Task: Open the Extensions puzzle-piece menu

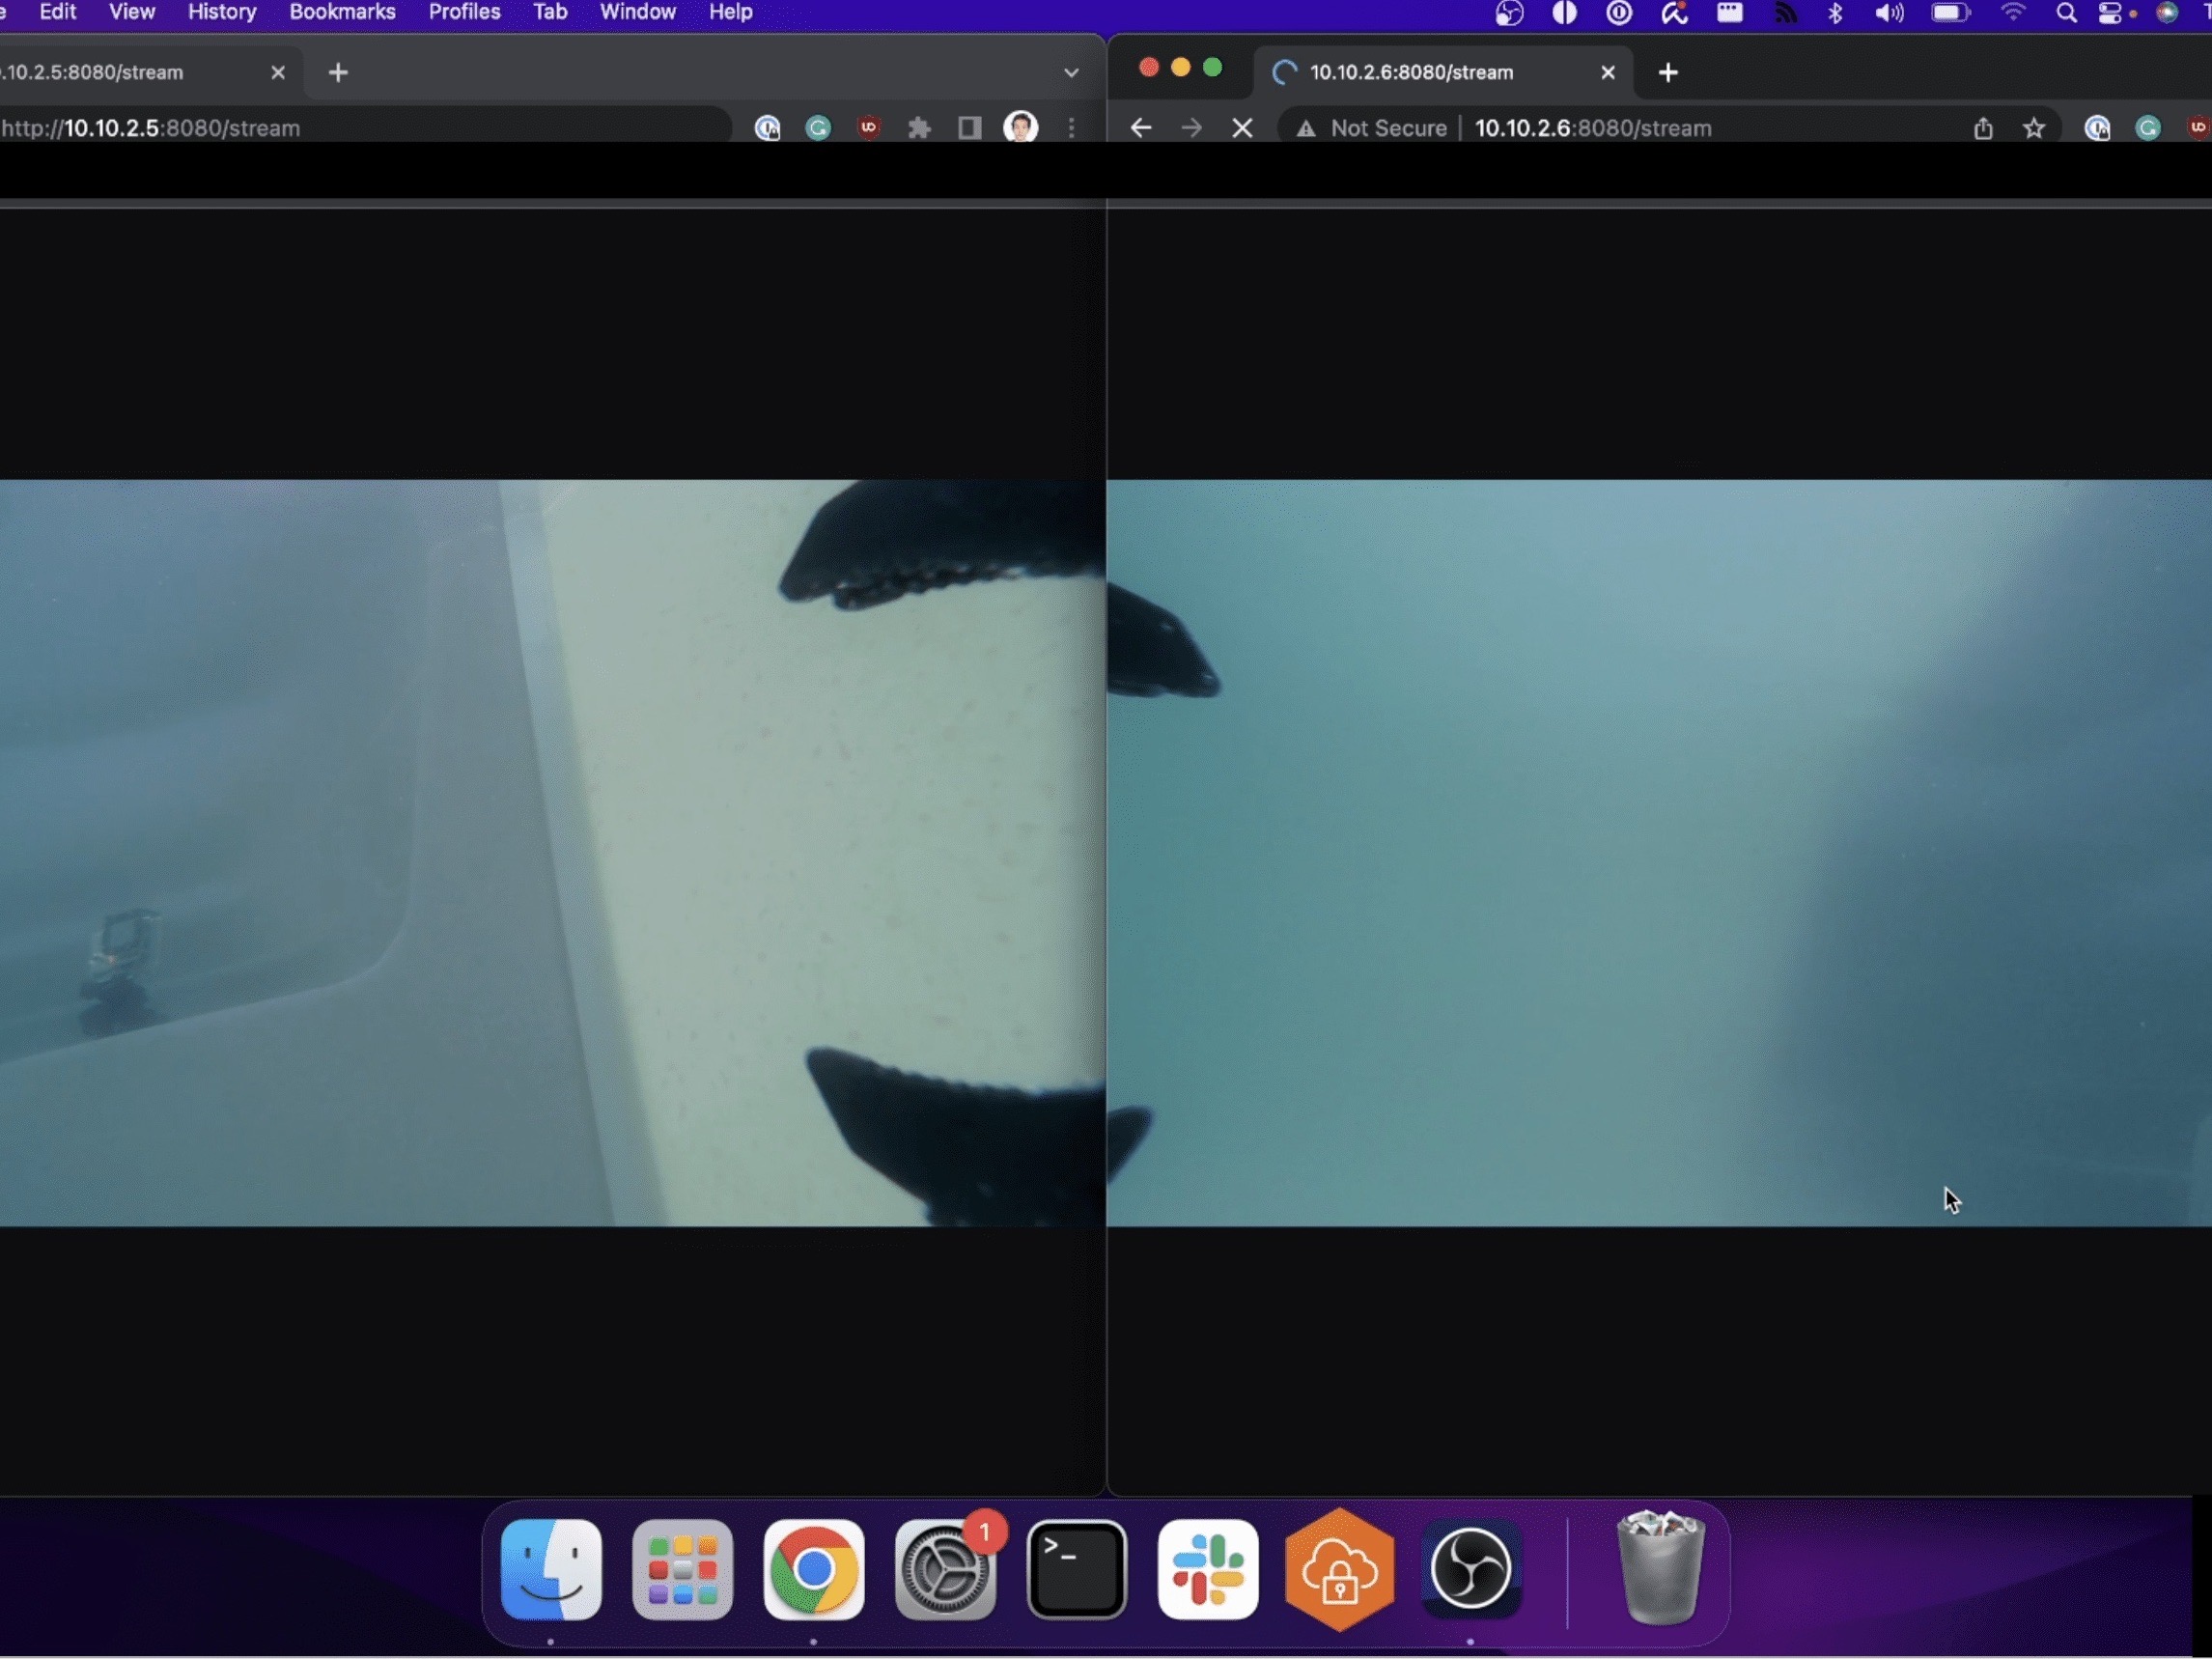Action: click(919, 128)
